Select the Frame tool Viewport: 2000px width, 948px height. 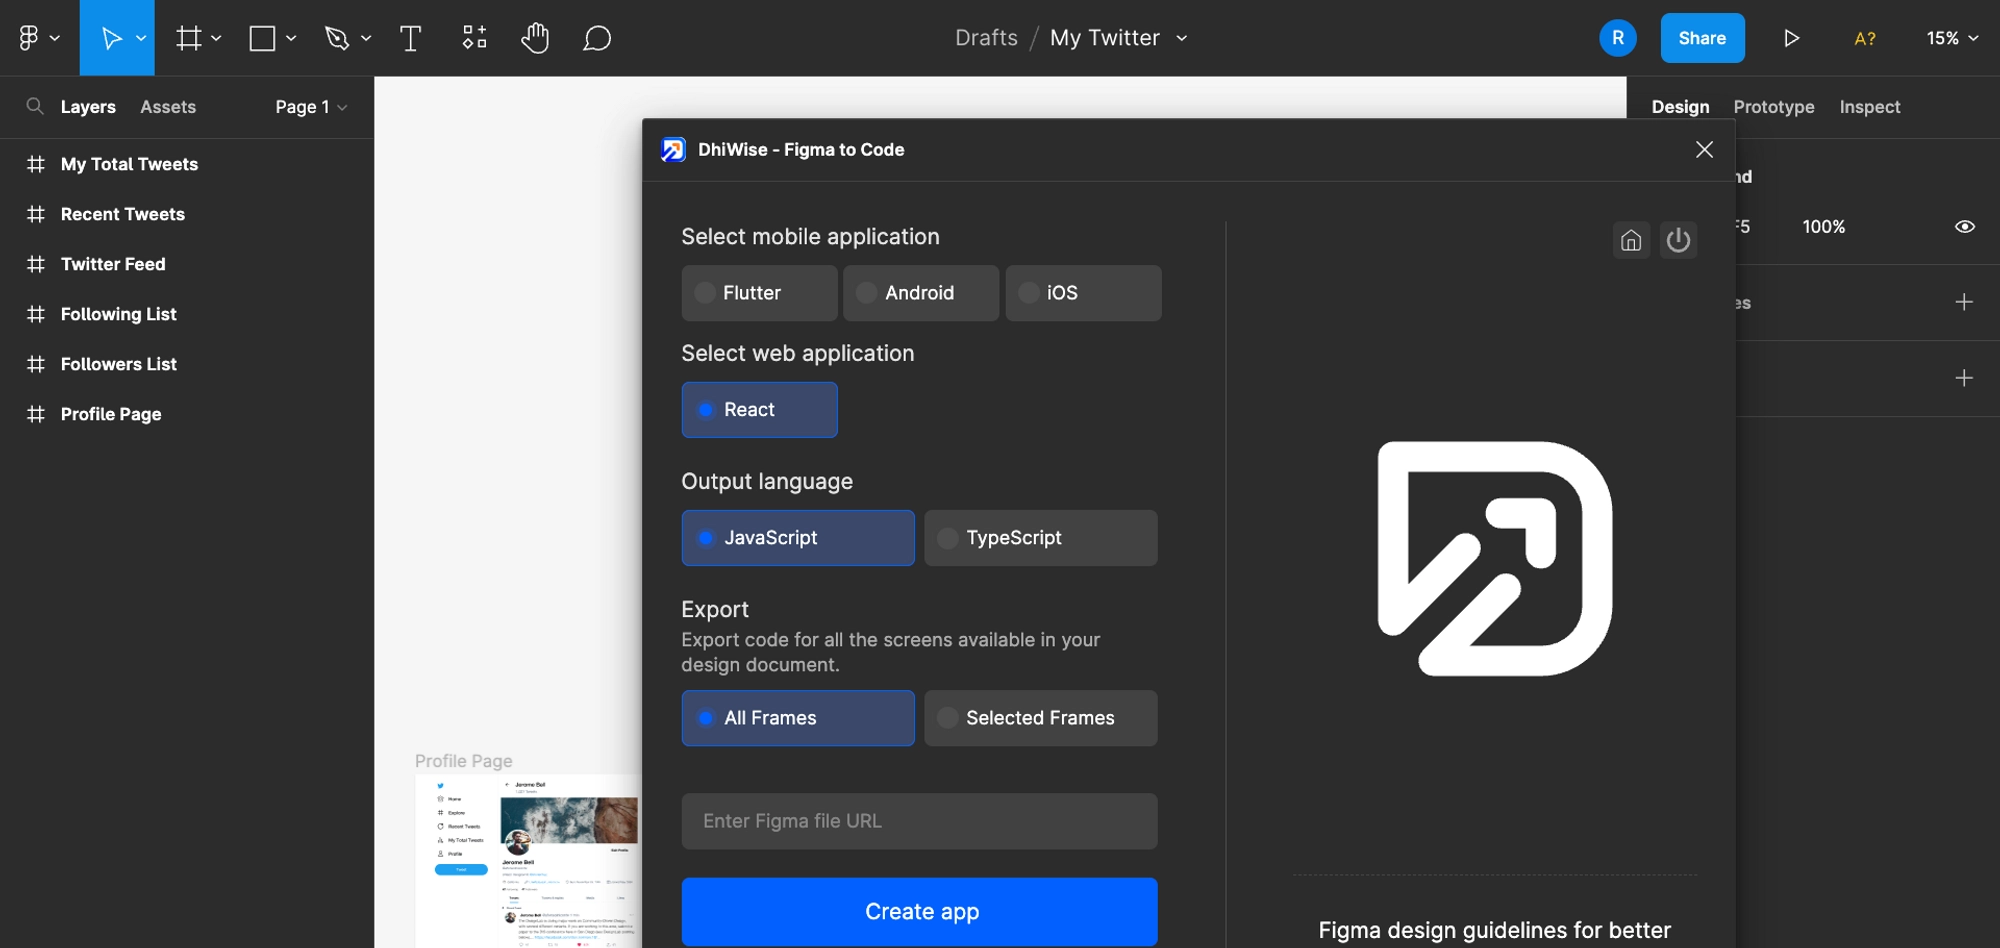189,38
